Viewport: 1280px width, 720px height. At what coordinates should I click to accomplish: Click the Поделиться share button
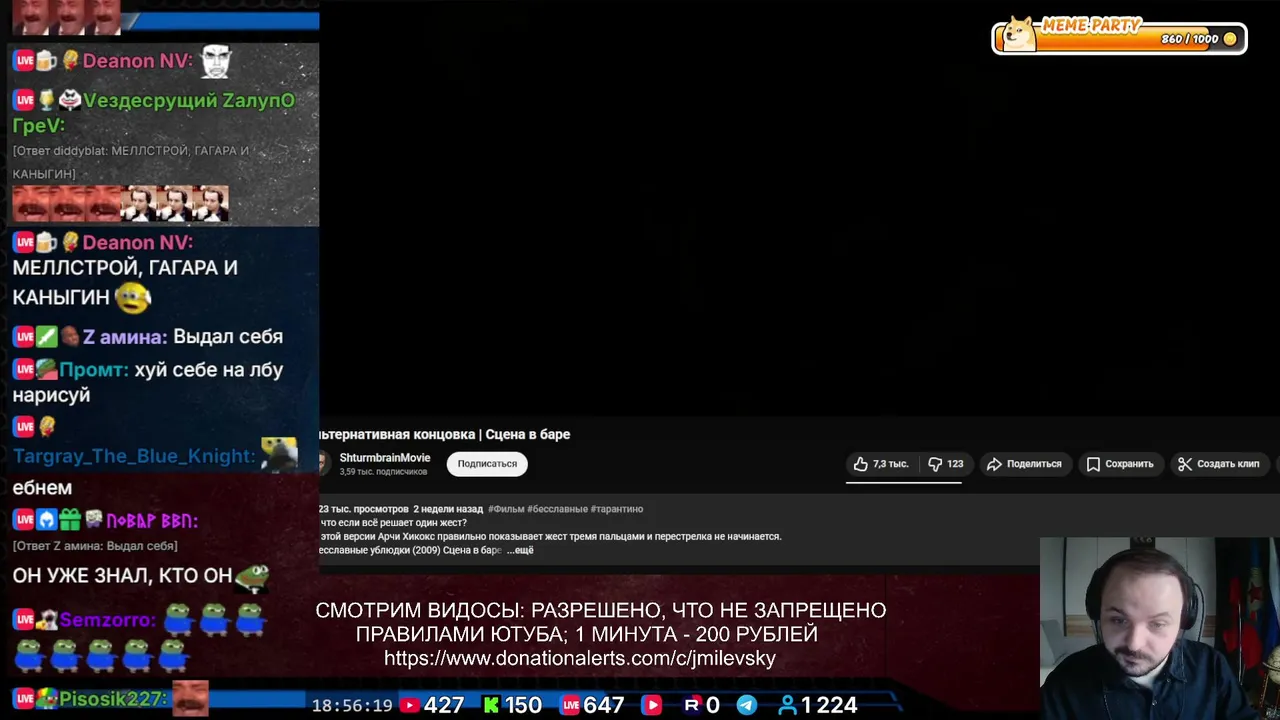(1024, 464)
